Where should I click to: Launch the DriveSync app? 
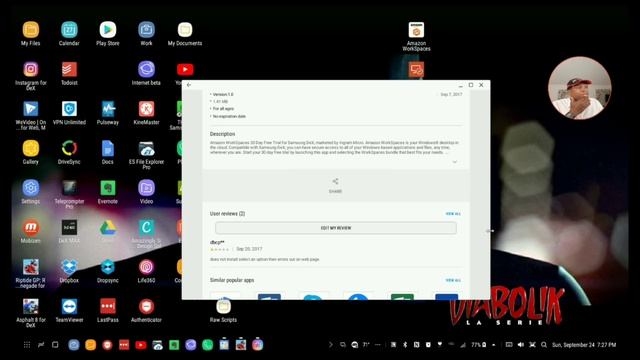click(69, 149)
